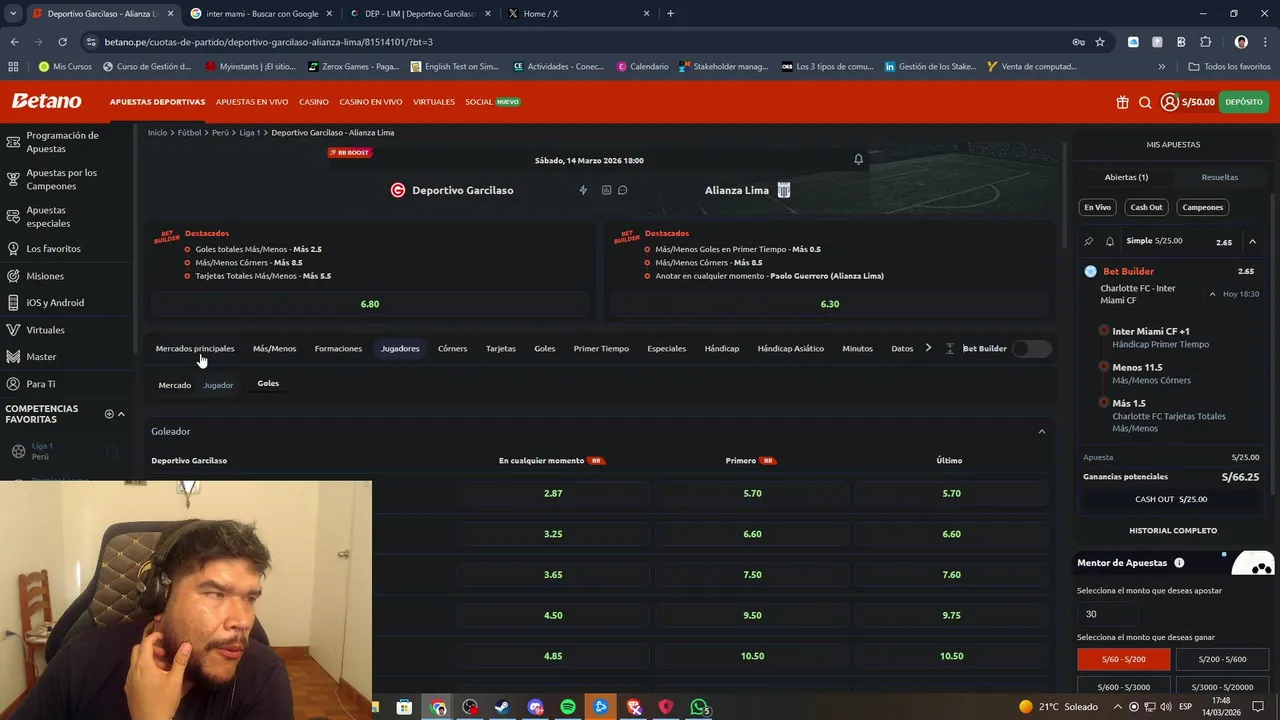Collapse selections chevron beside Hoy 18:30
Viewport: 1280px width, 720px height.
click(1212, 294)
